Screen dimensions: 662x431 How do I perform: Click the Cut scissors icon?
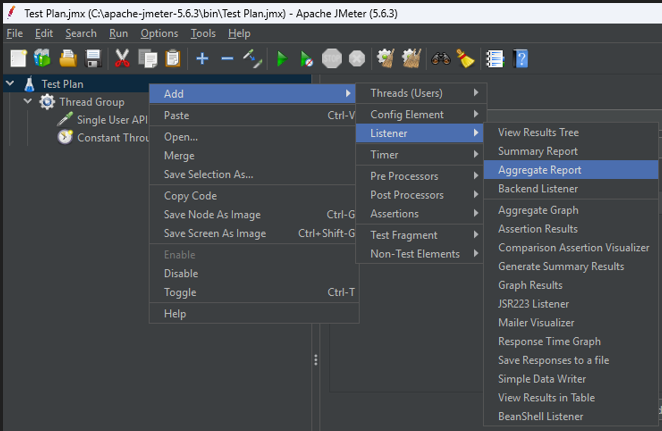point(122,58)
